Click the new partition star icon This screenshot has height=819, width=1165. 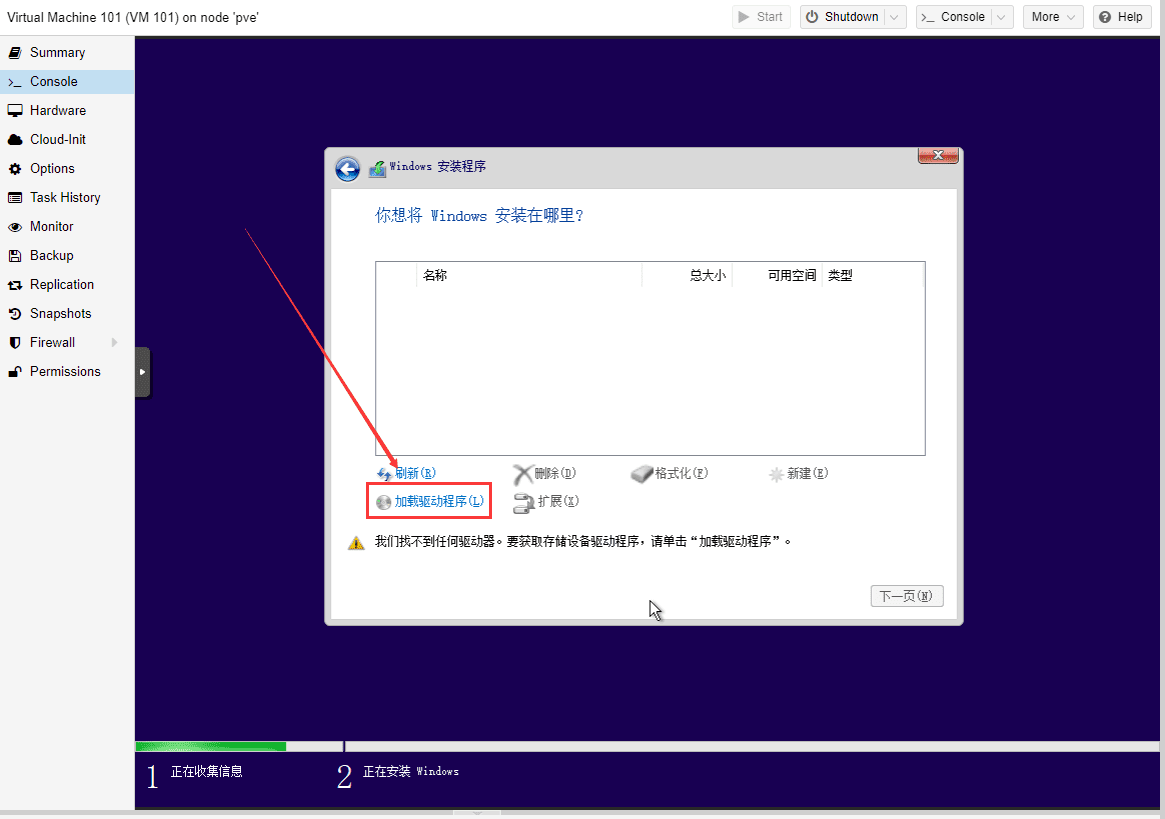(776, 474)
